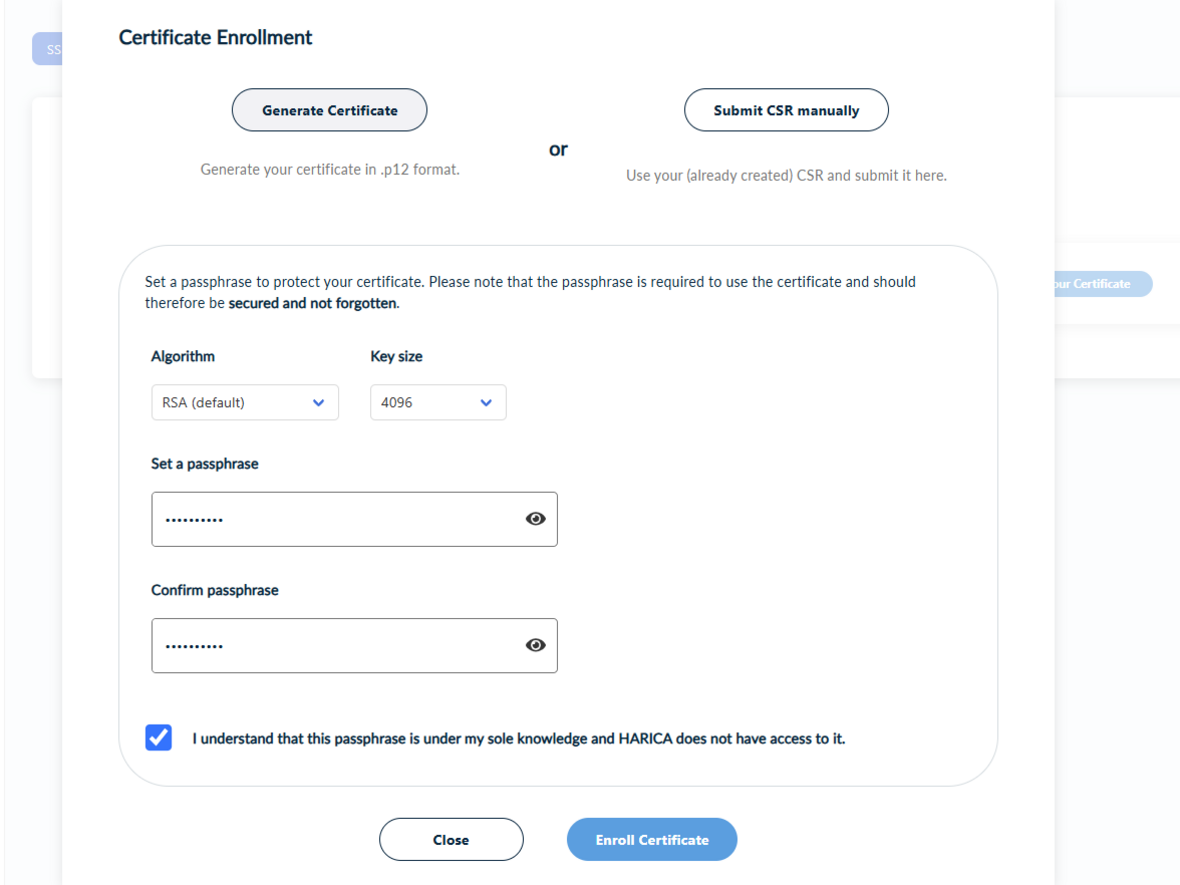This screenshot has width=1180, height=885.
Task: Click the partially hidden Certificate button behind dialog
Action: click(x=1103, y=284)
